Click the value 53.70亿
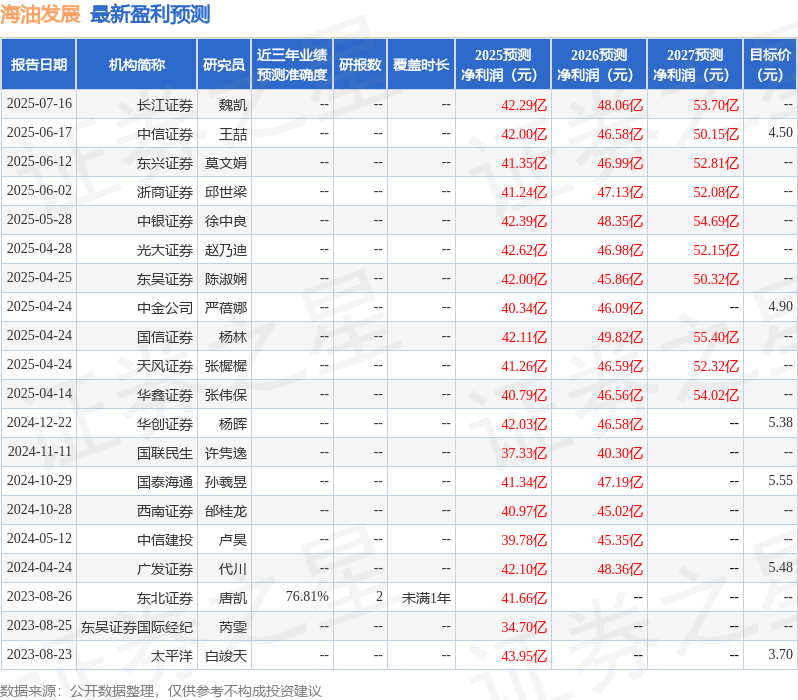This screenshot has height=700, width=798. 716,105
